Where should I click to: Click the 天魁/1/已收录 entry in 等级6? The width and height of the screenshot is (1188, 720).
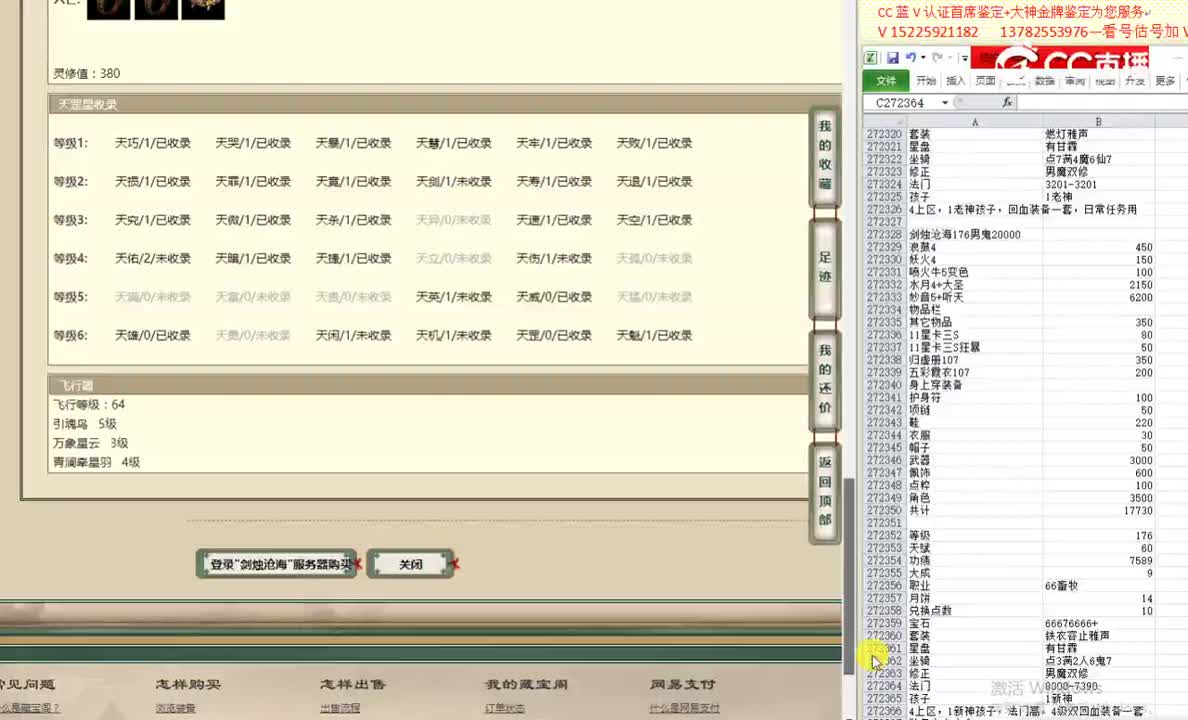[x=655, y=335]
